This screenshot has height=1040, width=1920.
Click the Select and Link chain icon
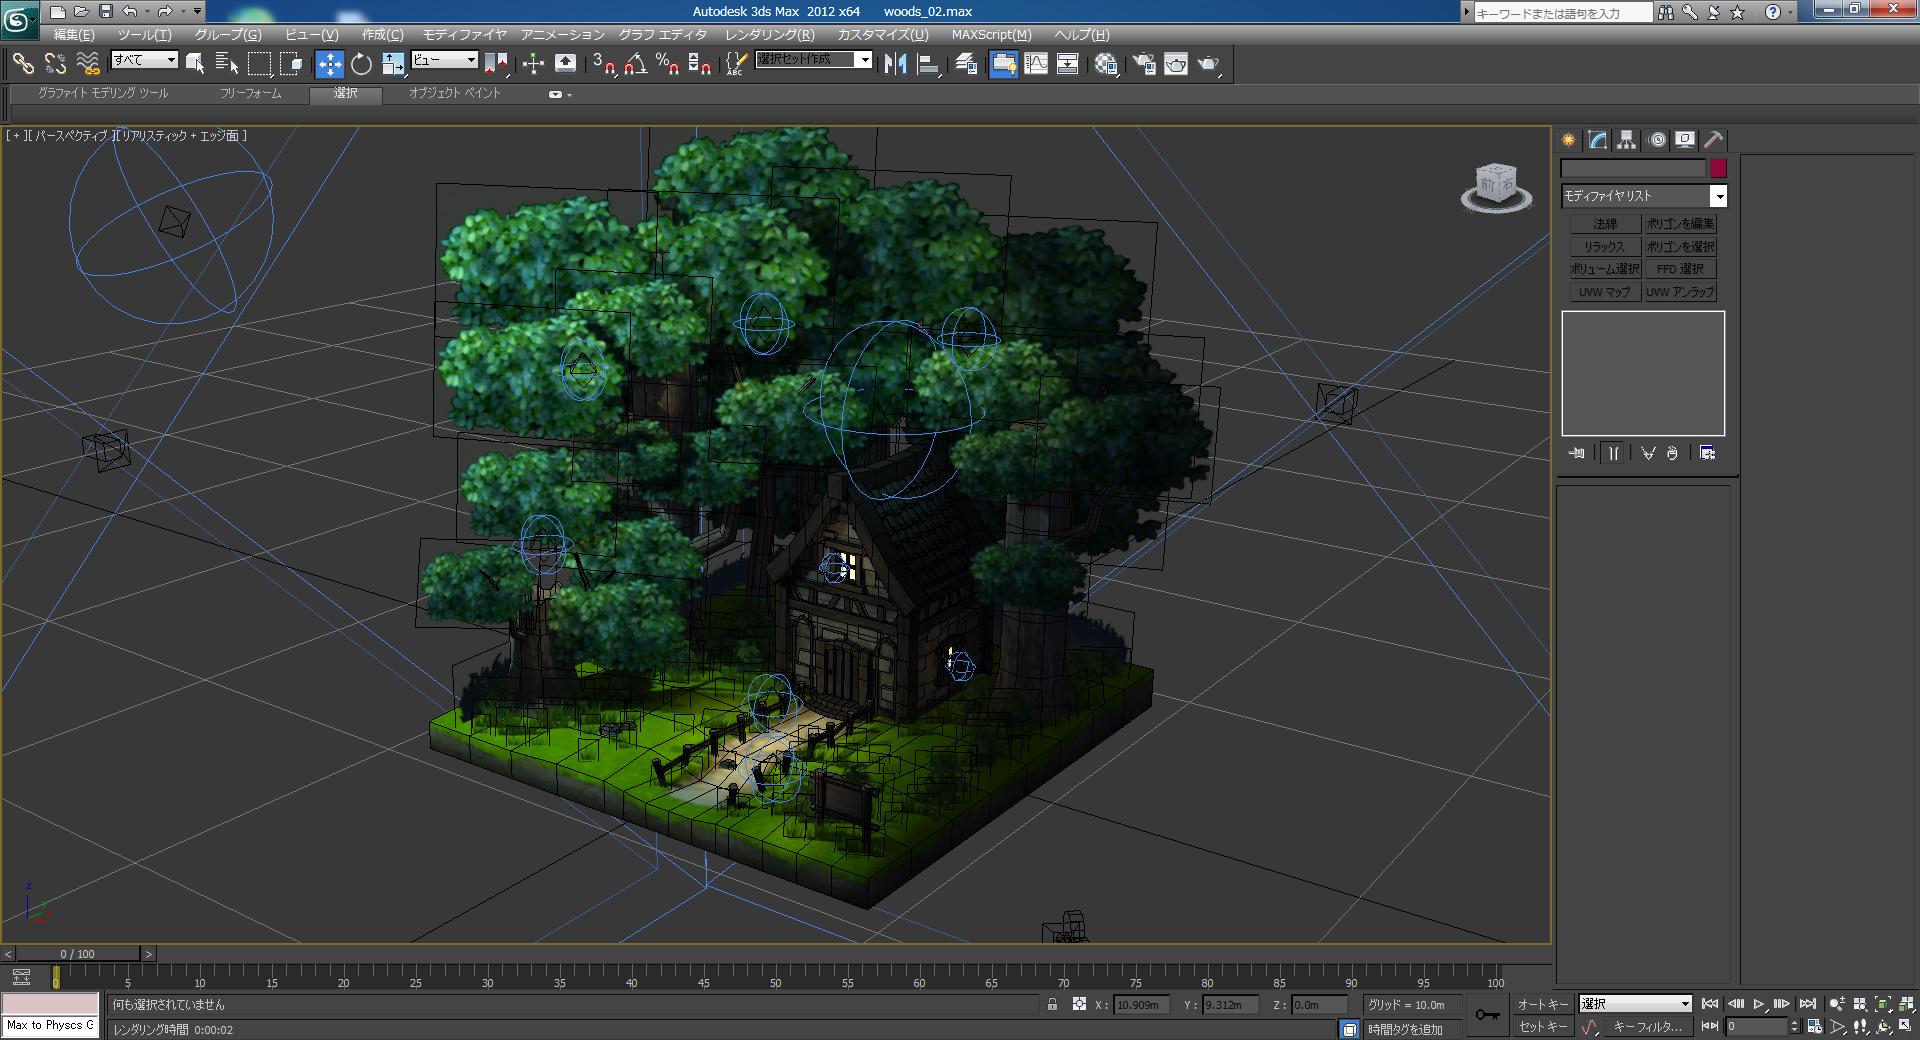[x=22, y=64]
